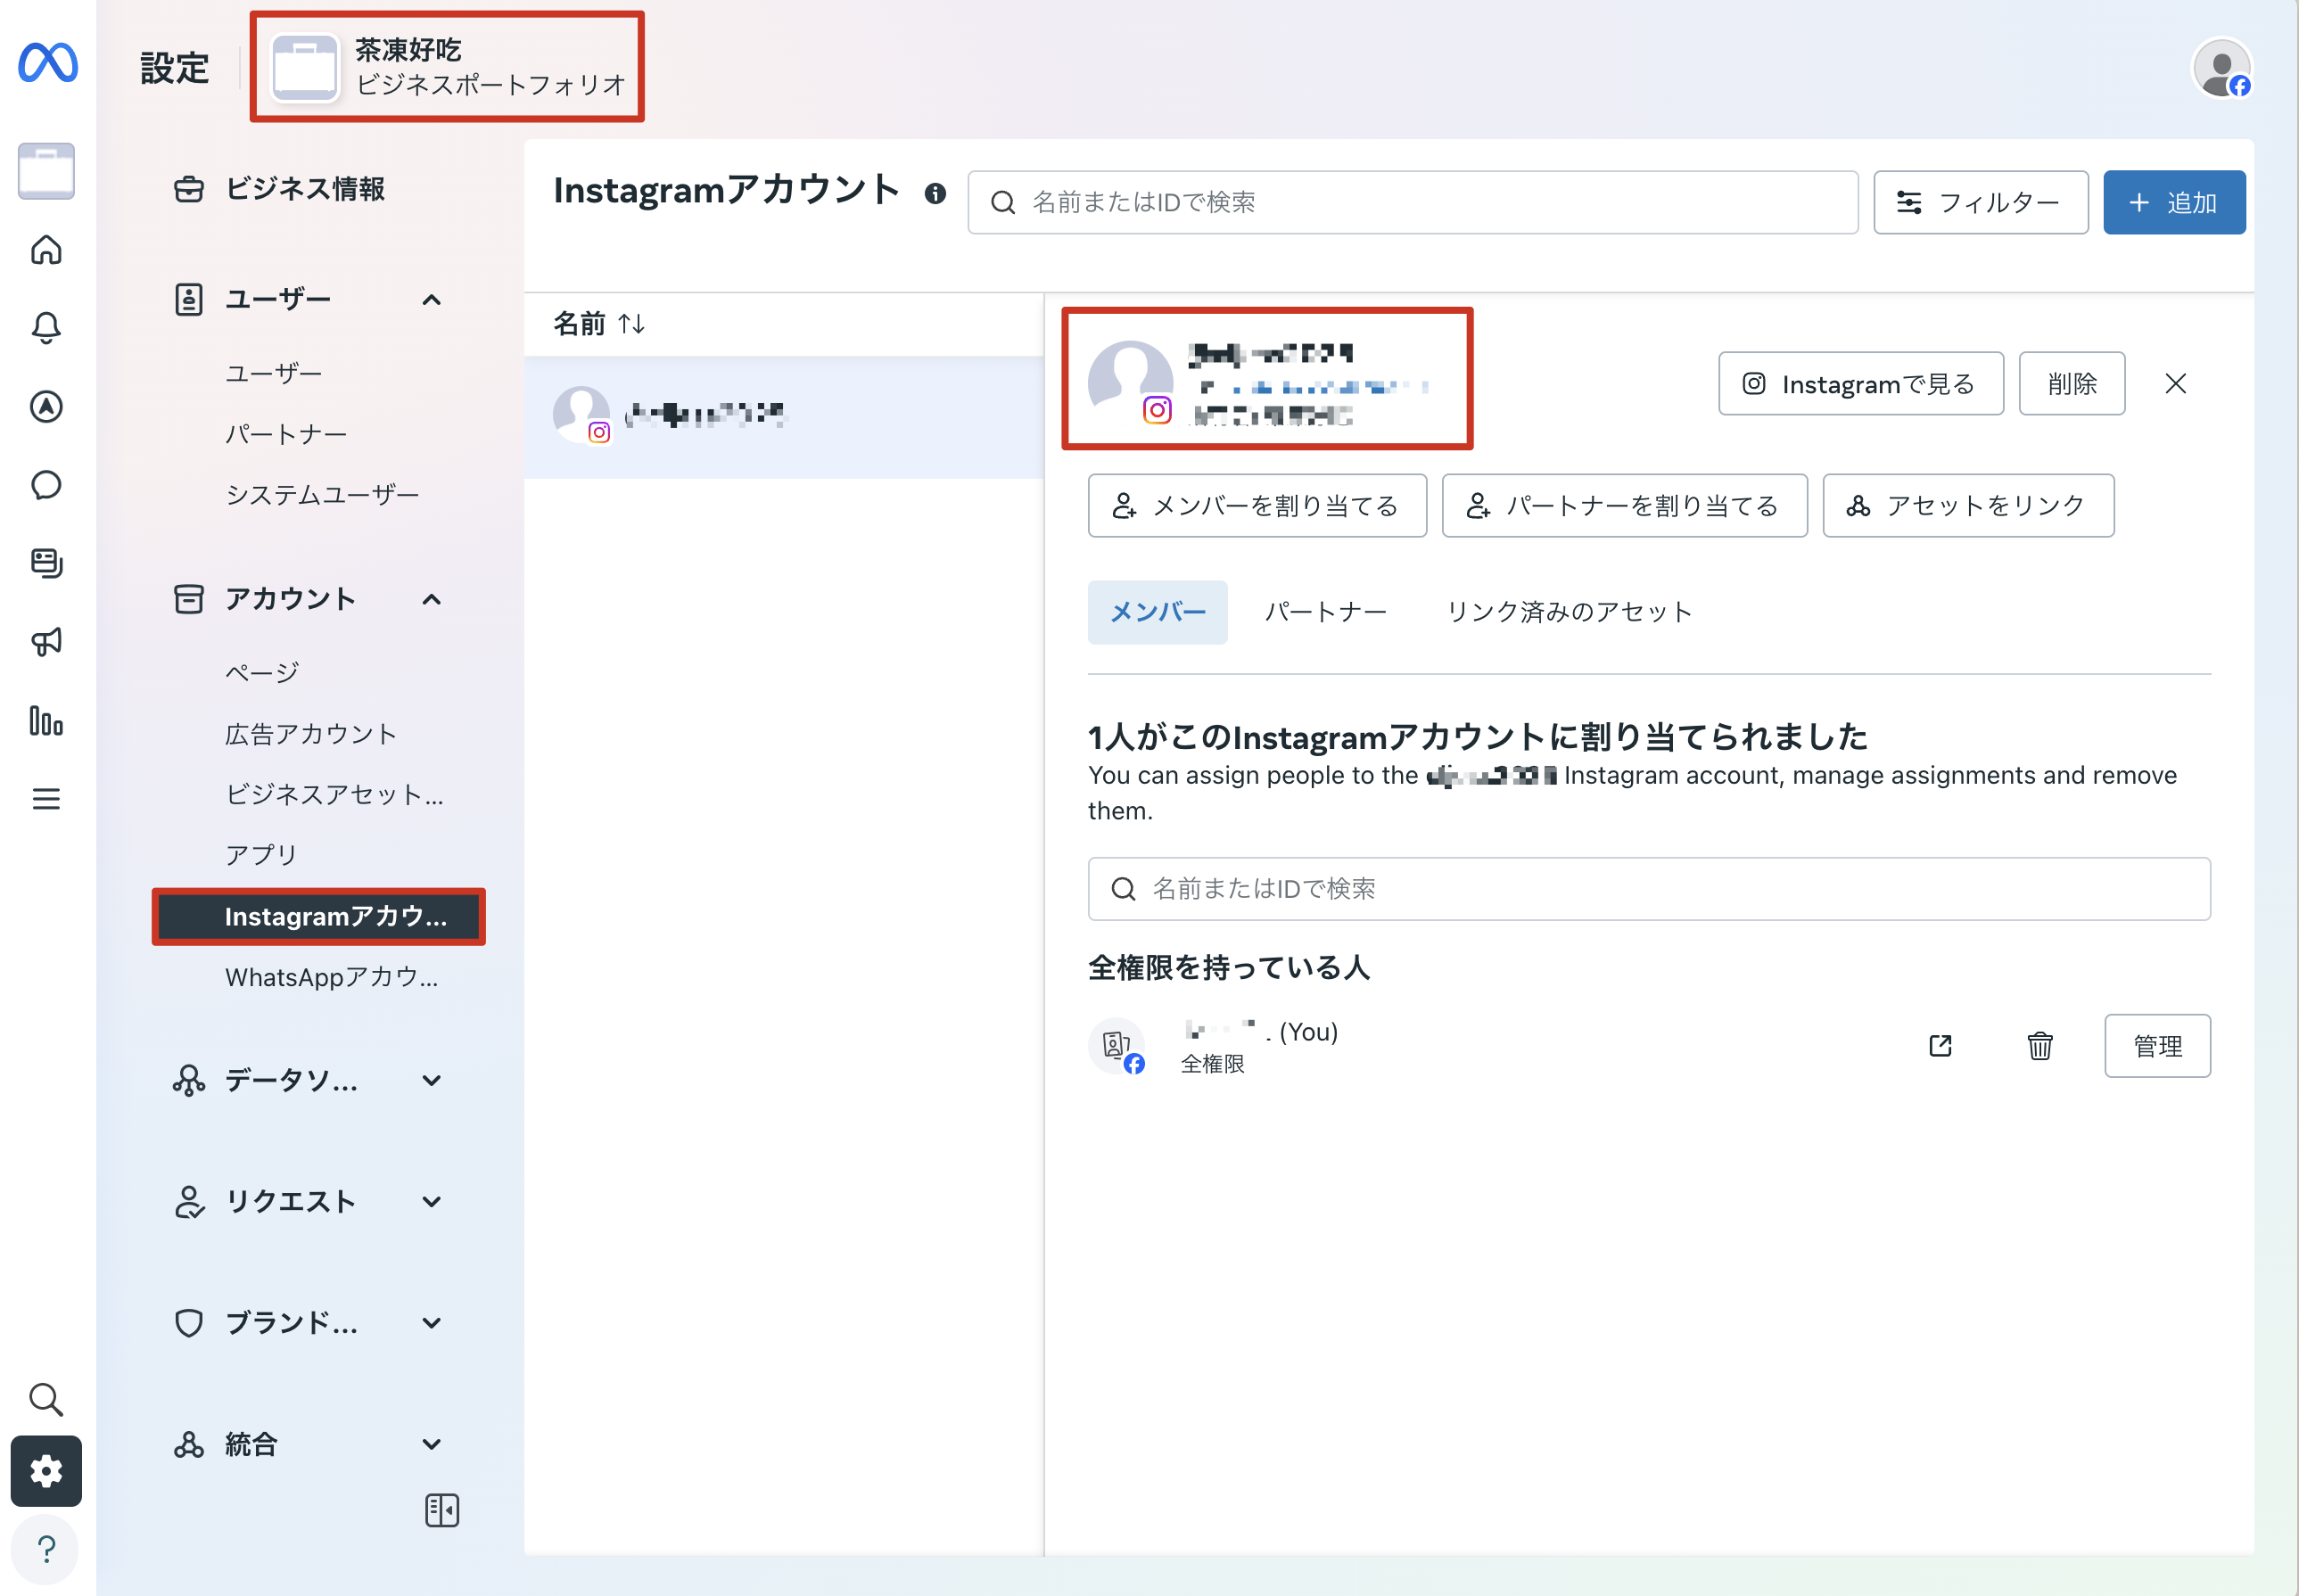2299x1596 pixels.
Task: Open the 茶凍好吃 business portfolio selector
Action: coord(447,67)
